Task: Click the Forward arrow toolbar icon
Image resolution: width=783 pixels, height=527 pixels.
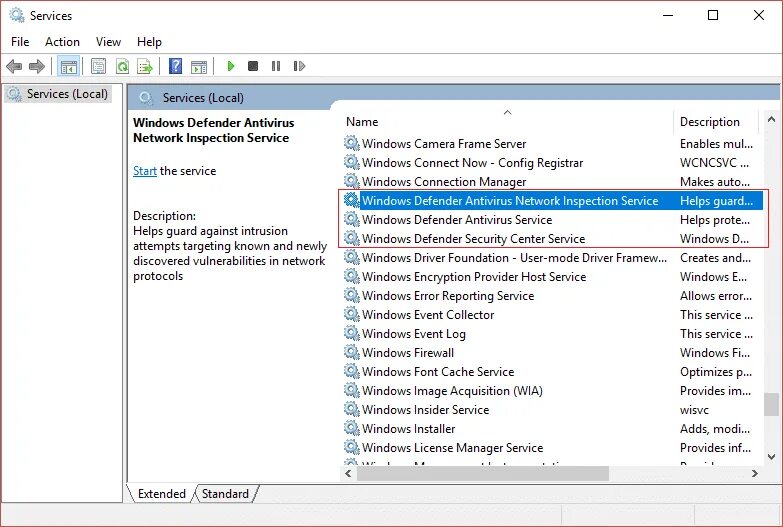Action: pyautogui.click(x=37, y=66)
